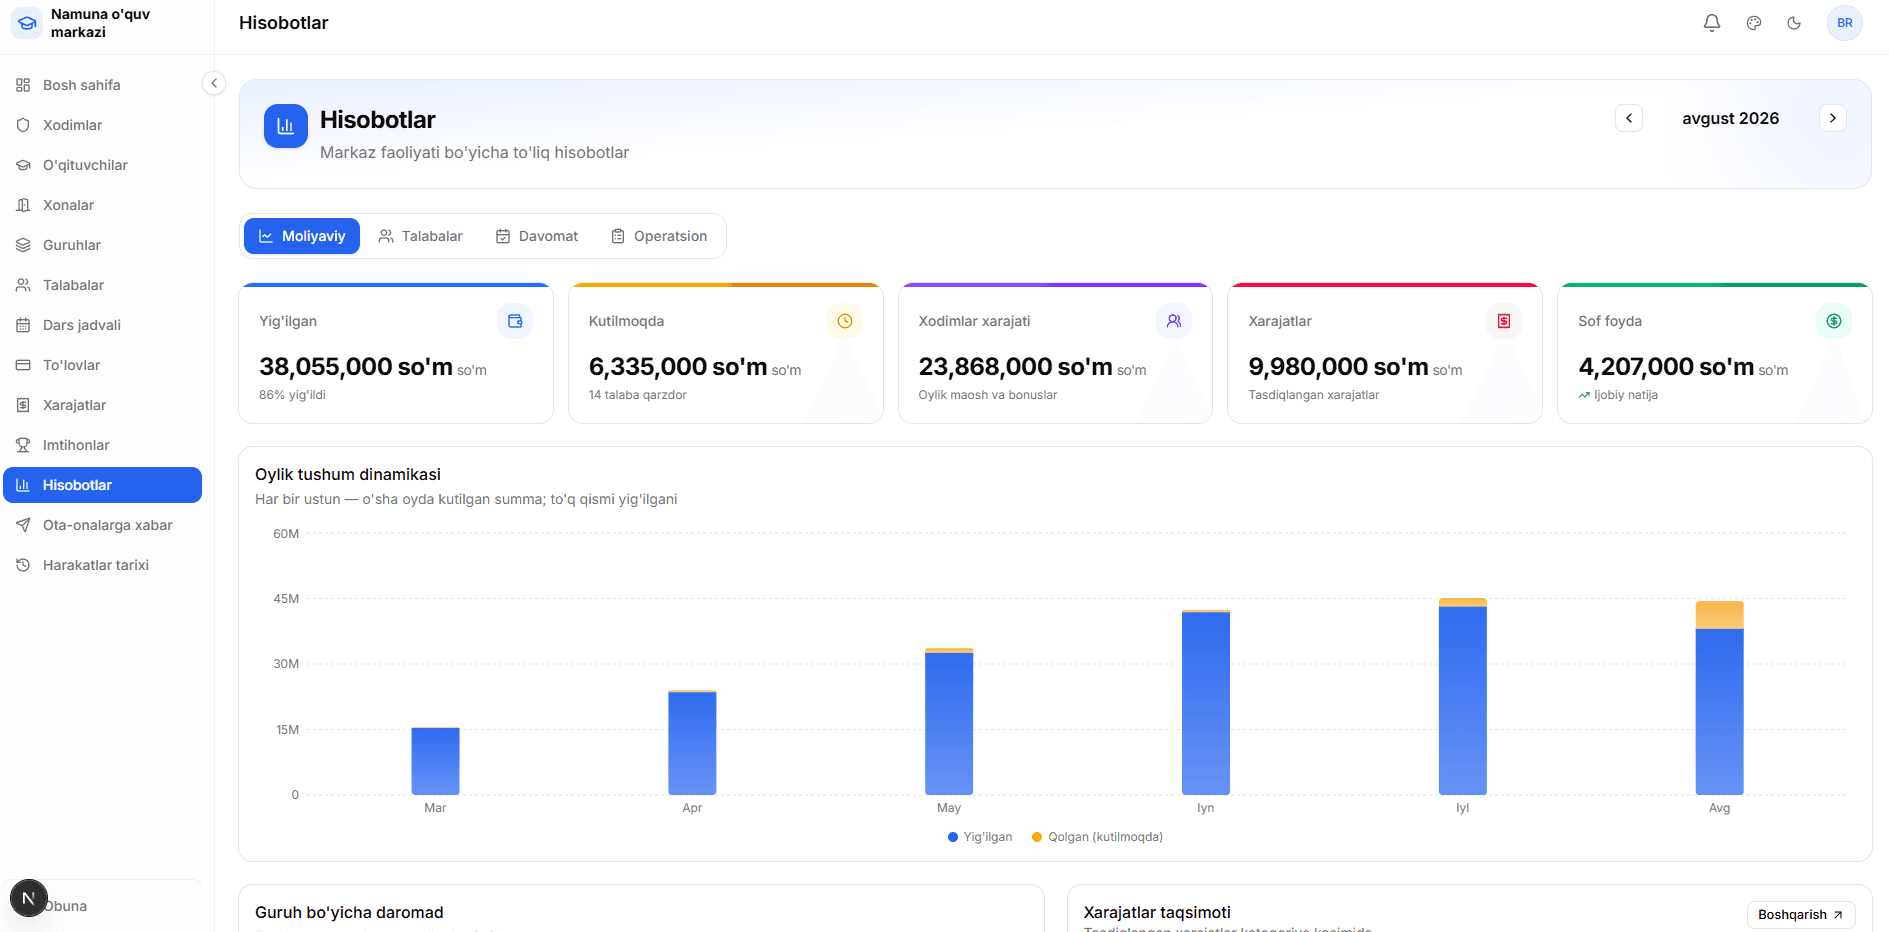Click the 38,055,000 so'm amount
Screen dimensions: 1889x932
356,367
